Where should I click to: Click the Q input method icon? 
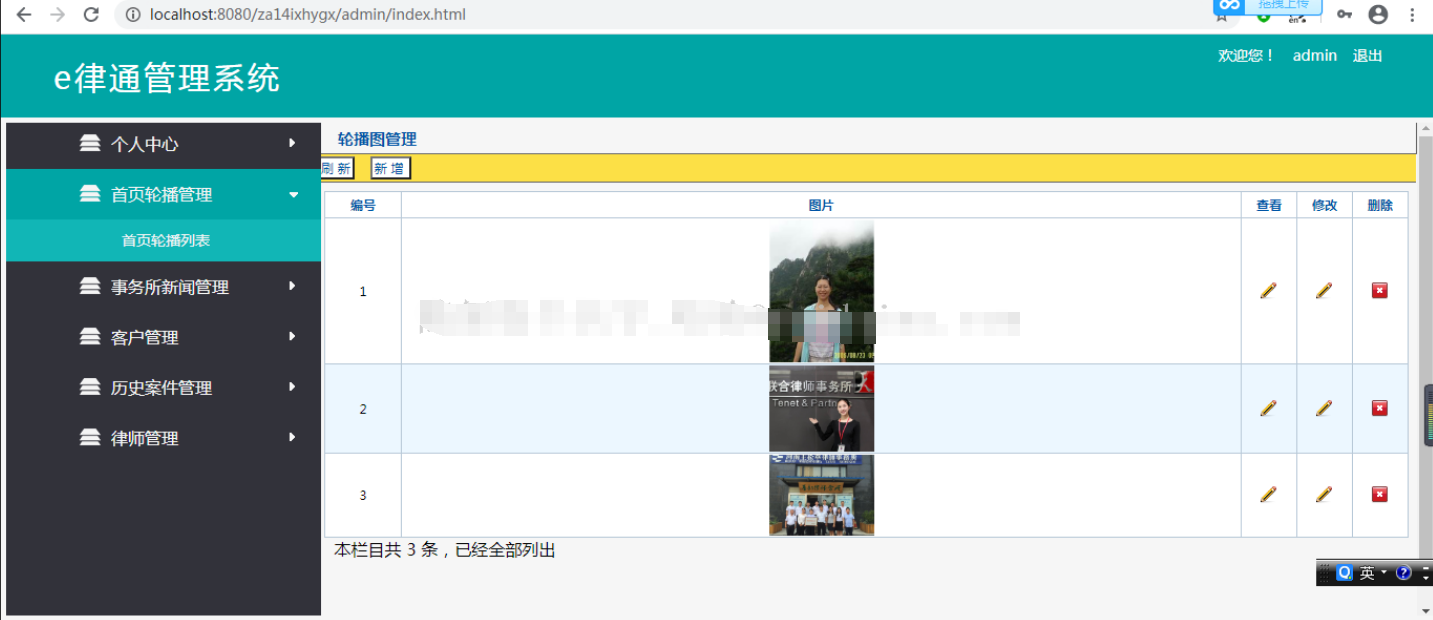(x=1344, y=573)
